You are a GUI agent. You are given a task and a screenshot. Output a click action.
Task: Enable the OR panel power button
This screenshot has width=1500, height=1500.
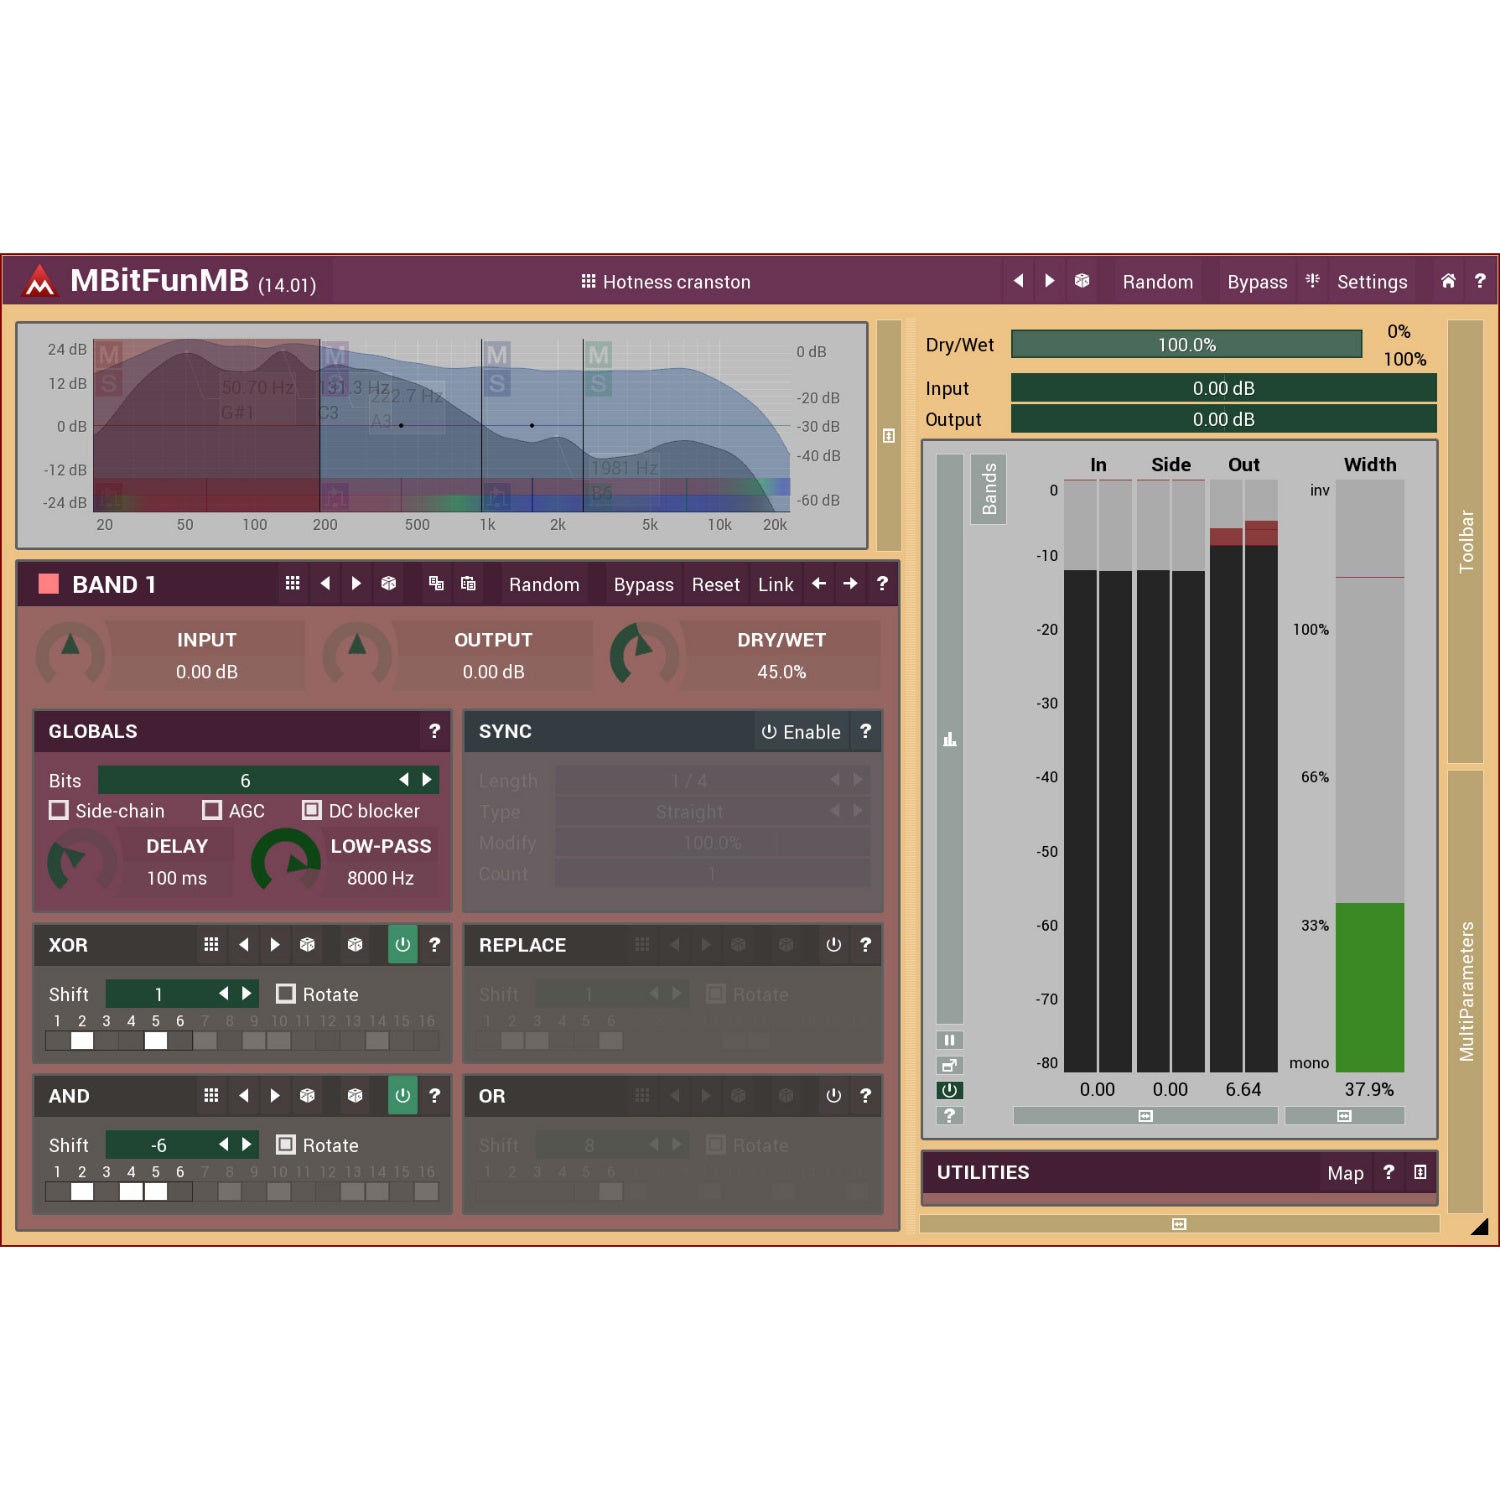coord(833,1095)
